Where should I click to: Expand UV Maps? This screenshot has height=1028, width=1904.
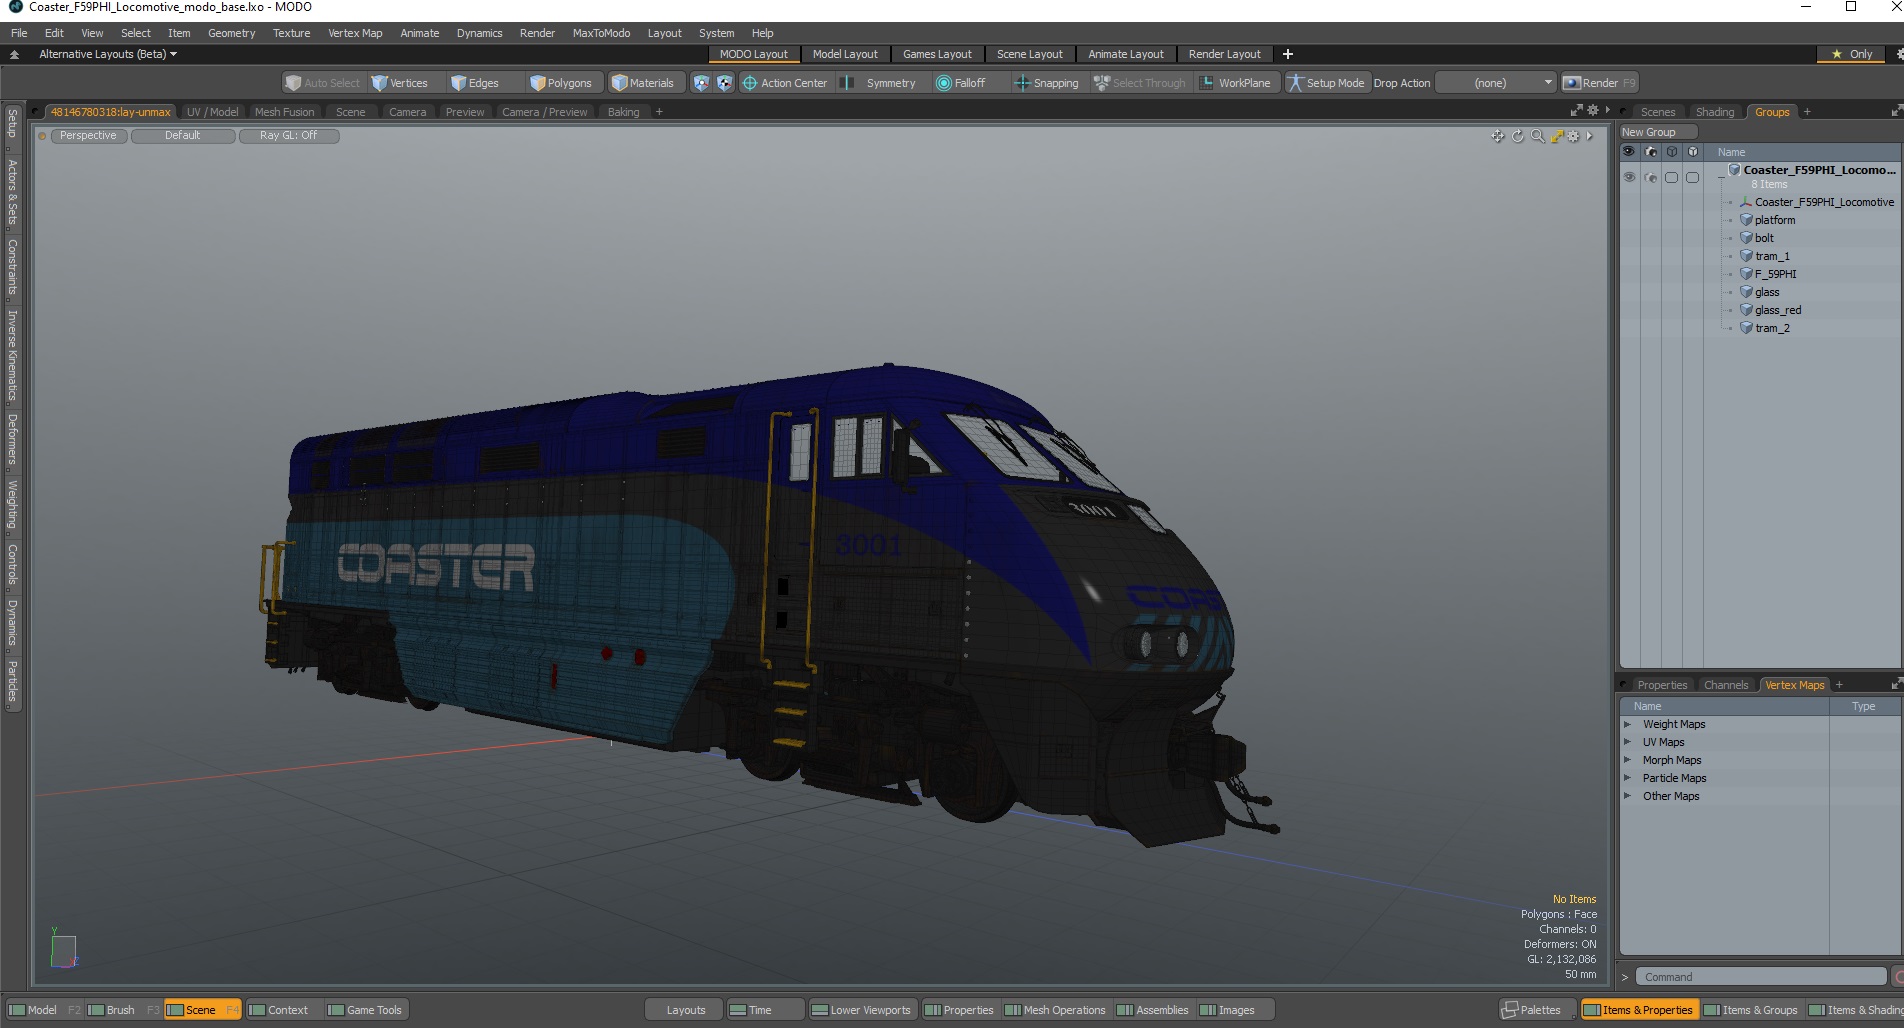click(x=1628, y=742)
